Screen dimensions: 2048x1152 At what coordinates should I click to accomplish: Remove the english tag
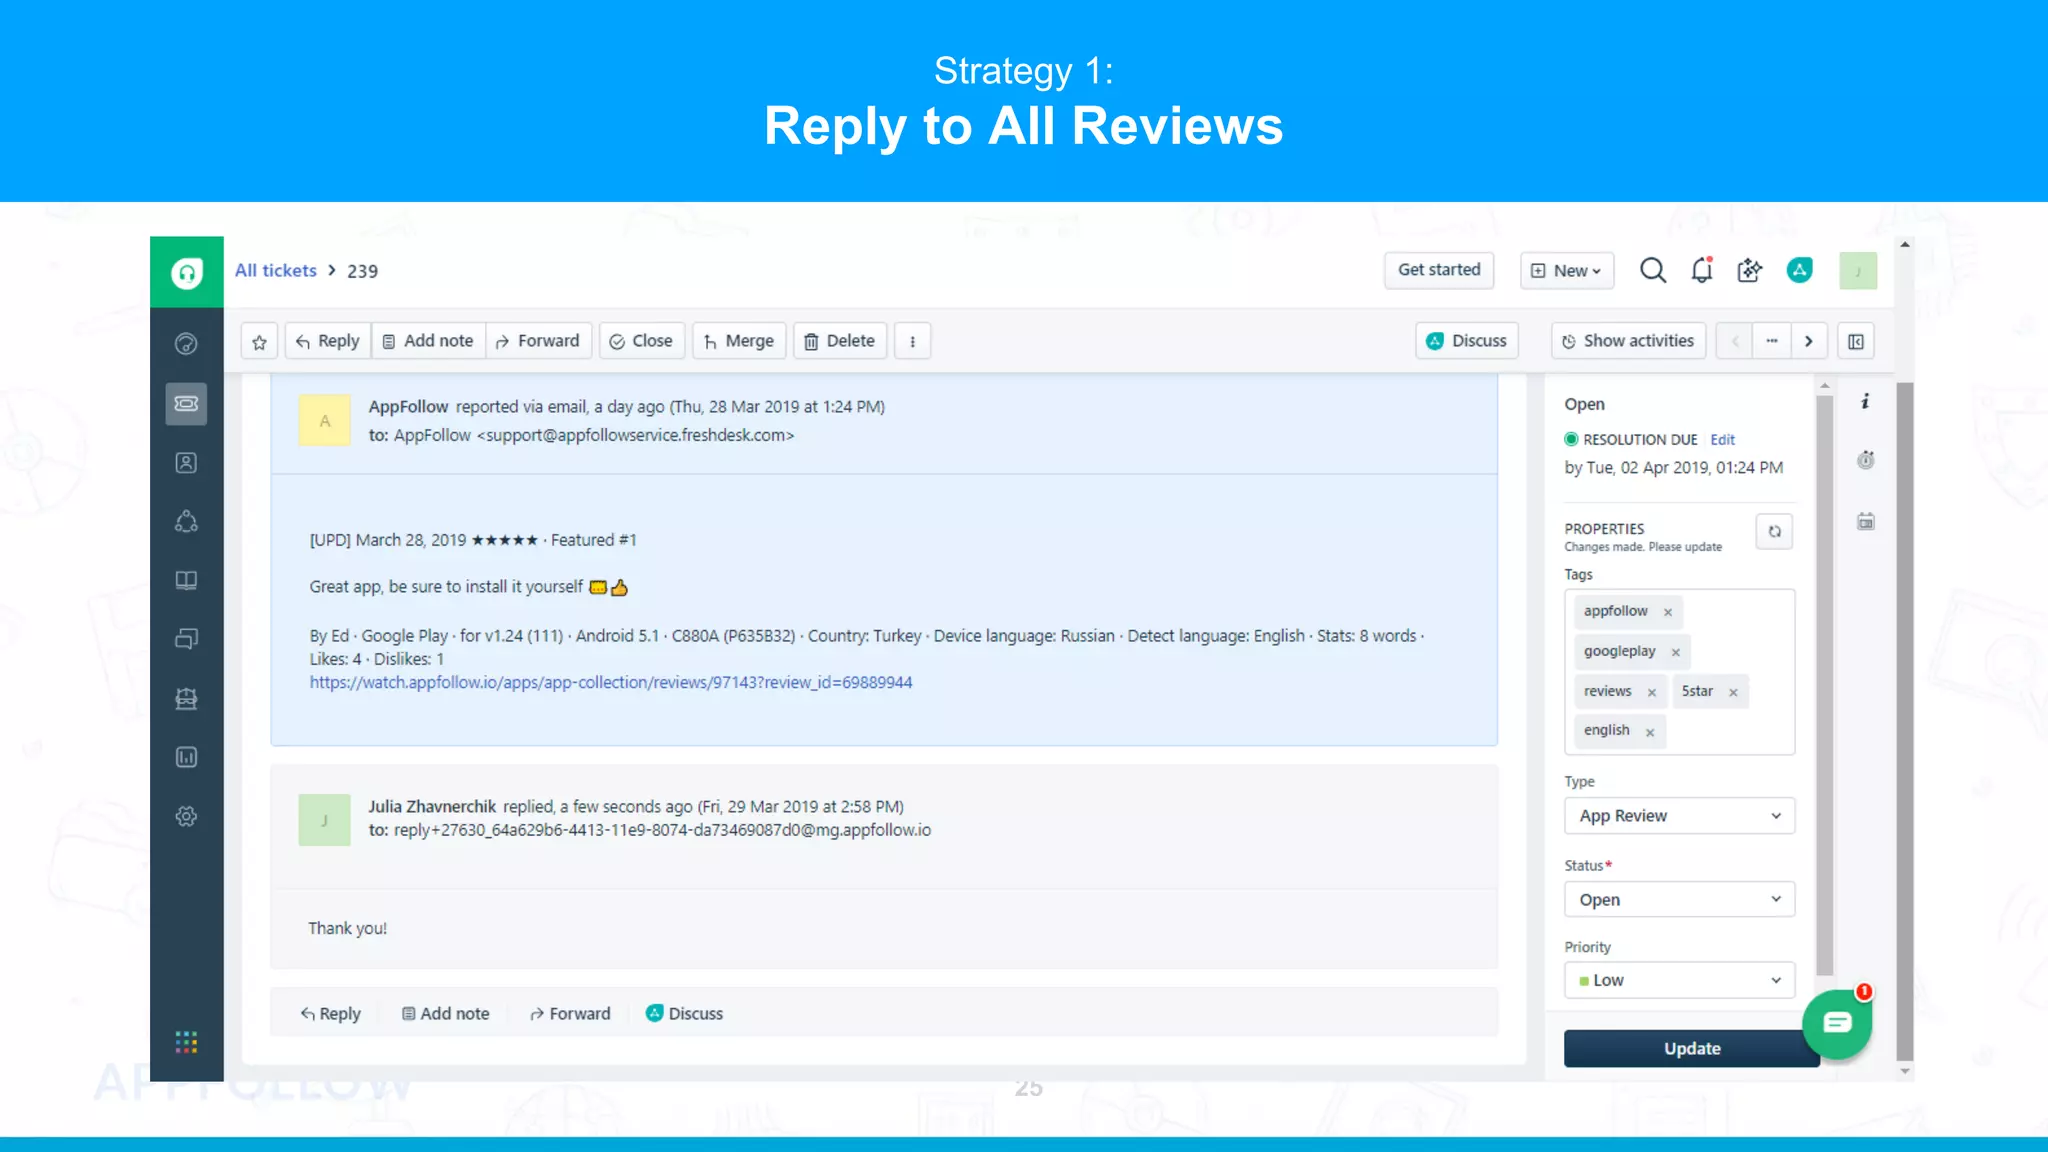pyautogui.click(x=1650, y=732)
